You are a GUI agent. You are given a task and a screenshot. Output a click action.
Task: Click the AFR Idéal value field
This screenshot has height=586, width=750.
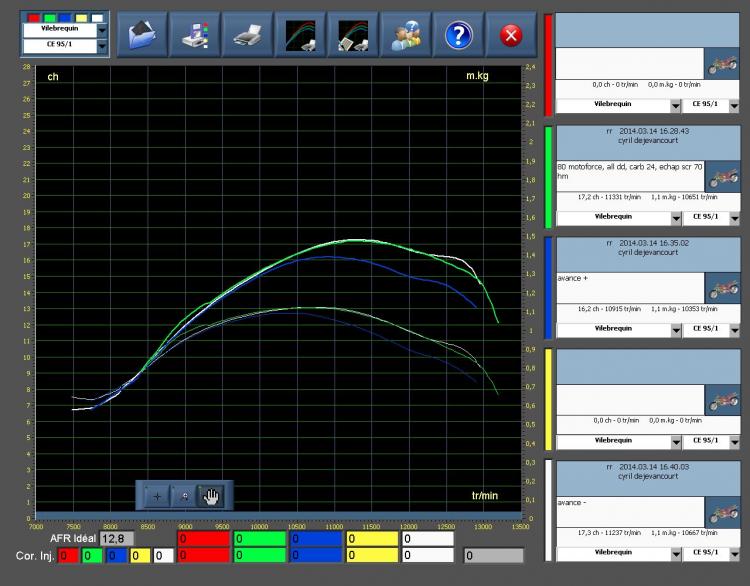[116, 538]
